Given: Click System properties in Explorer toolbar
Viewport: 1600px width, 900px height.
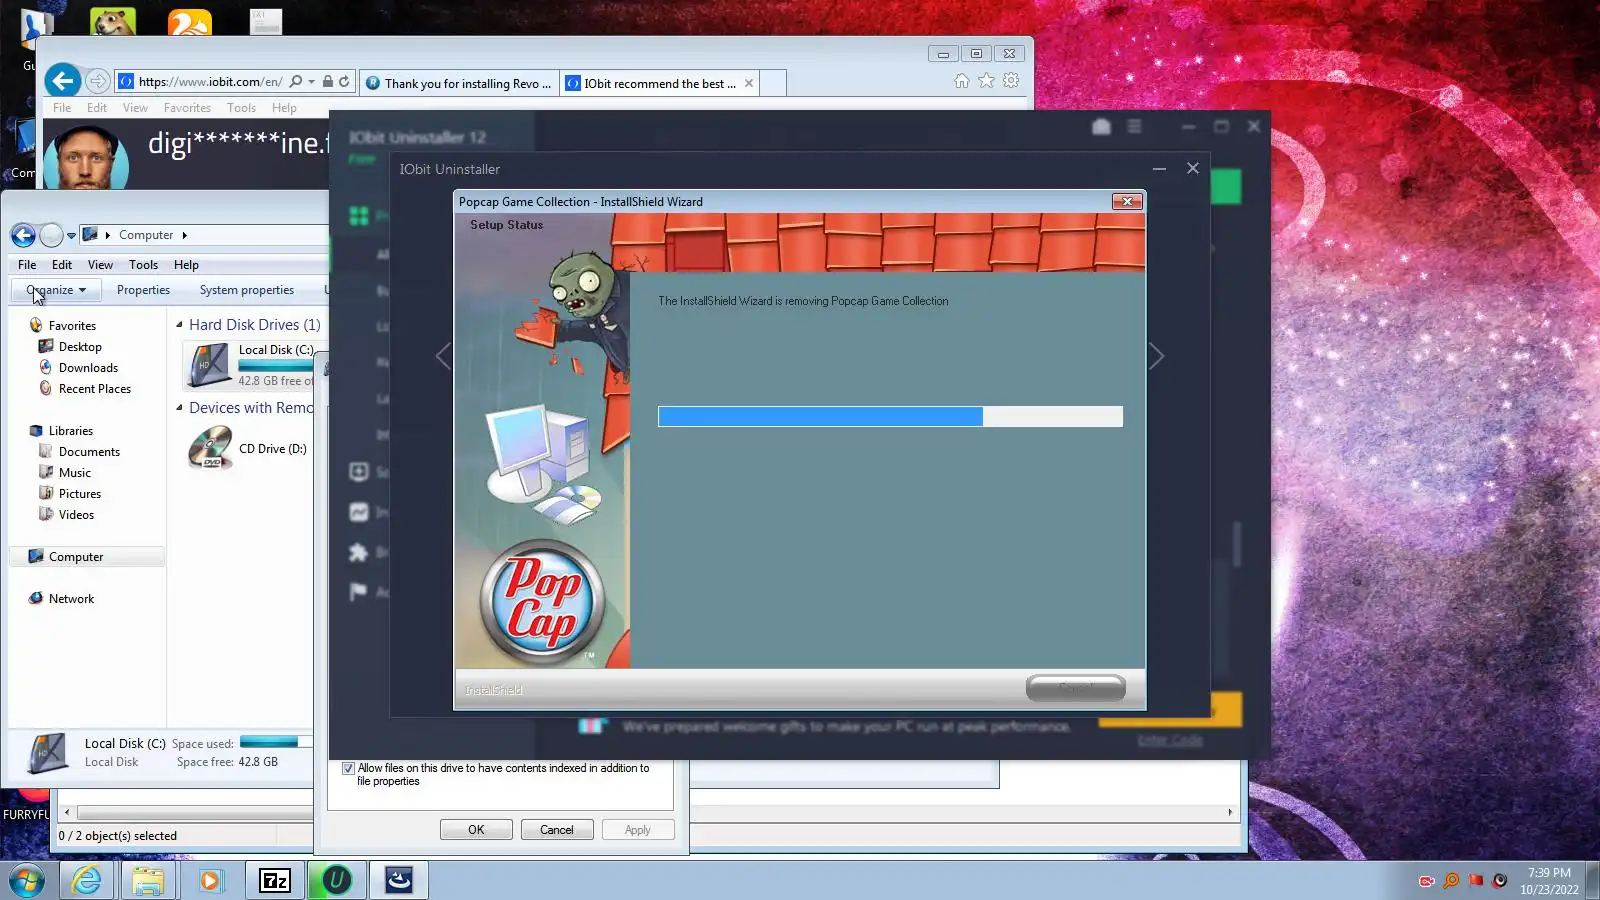Looking at the screenshot, I should click(247, 290).
